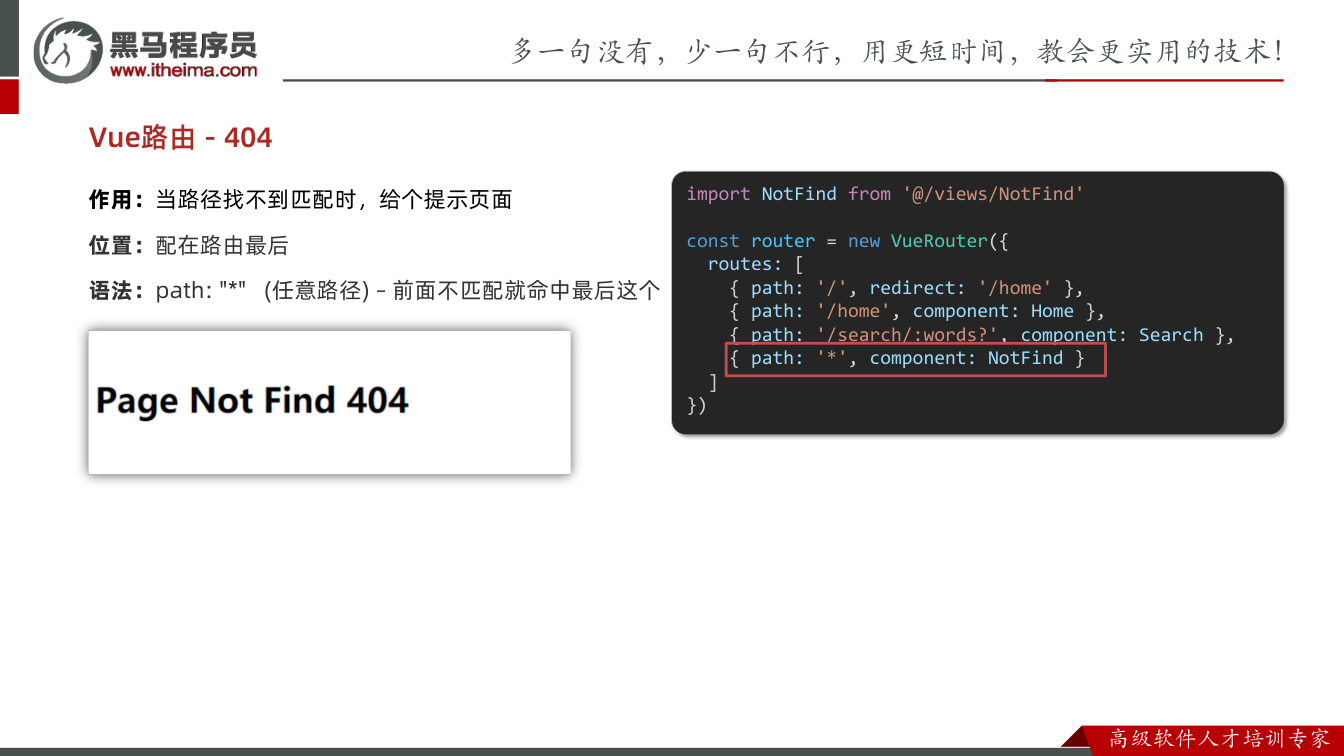Select the line "配在路由最后"
Viewport: 1344px width, 756px height.
222,246
